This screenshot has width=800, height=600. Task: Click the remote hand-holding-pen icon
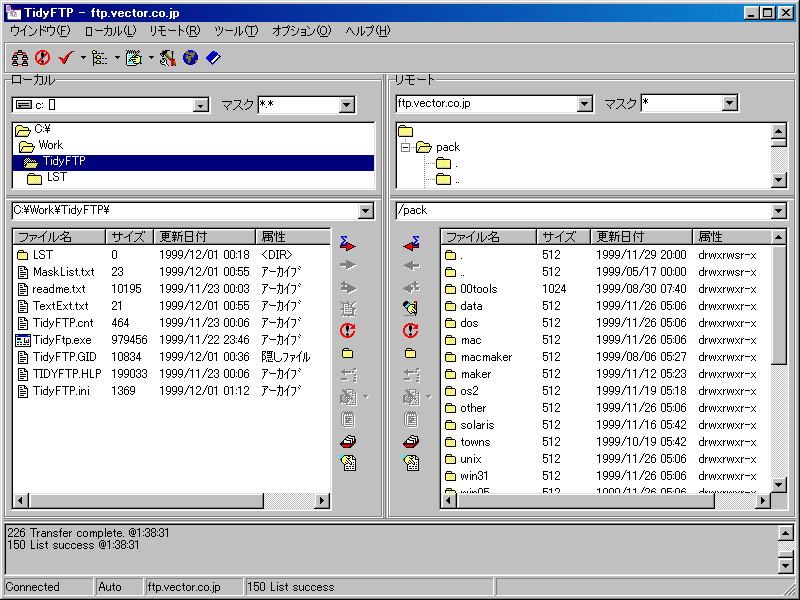click(x=411, y=308)
